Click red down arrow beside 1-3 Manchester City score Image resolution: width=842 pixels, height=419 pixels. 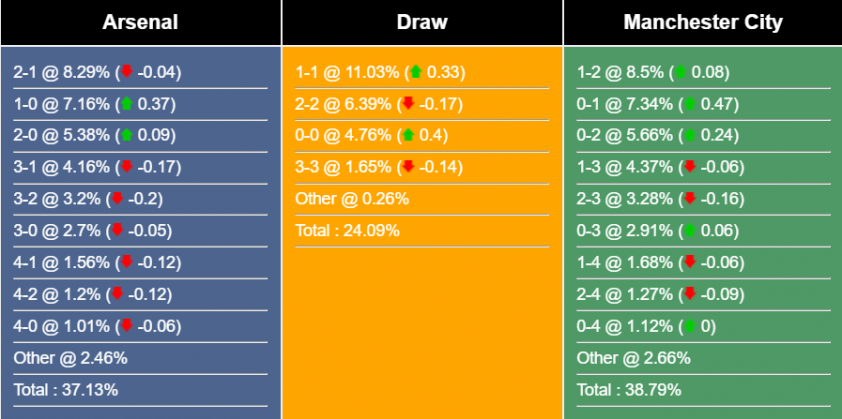coord(689,167)
